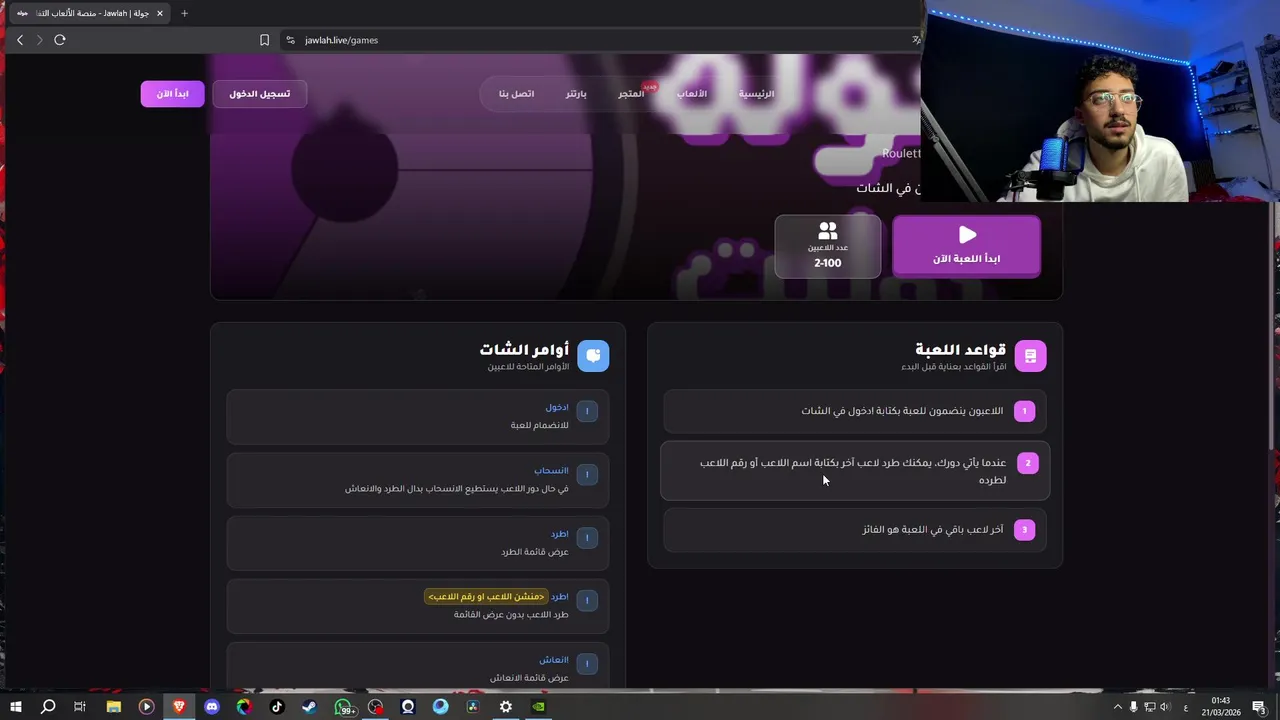
Task: Select rule 2 about طرد لاعب آخر
Action: click(x=855, y=471)
